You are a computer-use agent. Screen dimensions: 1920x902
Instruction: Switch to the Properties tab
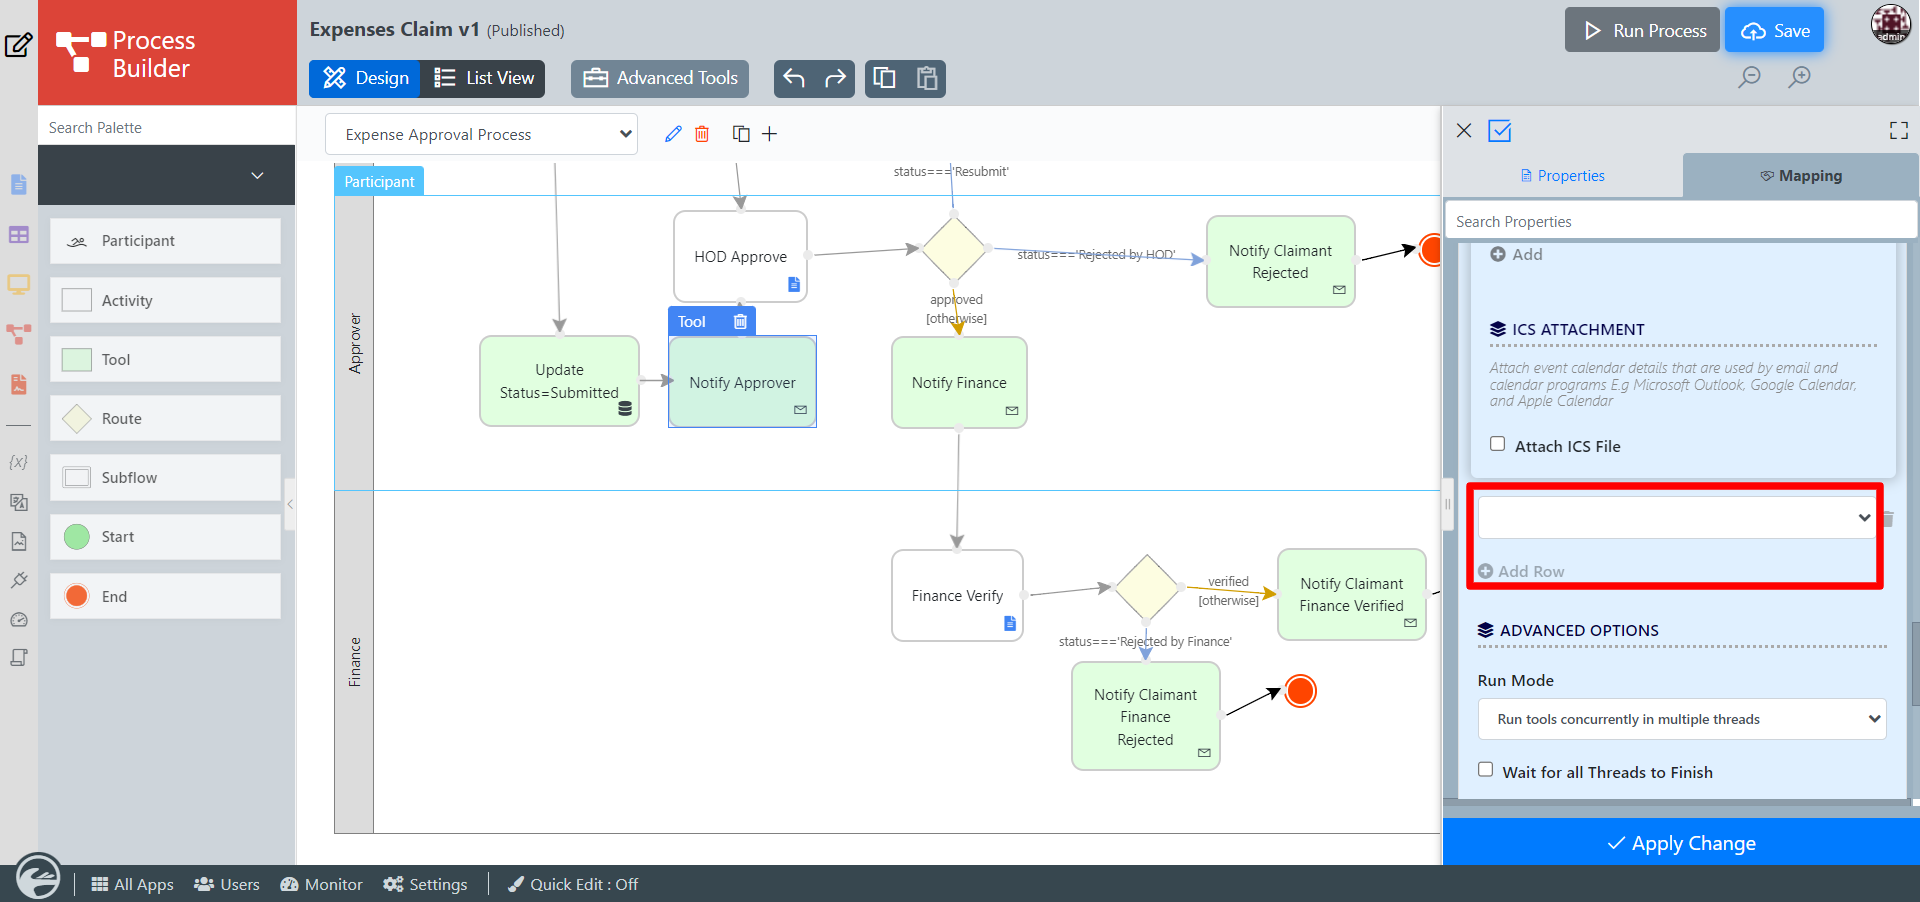[1562, 176]
